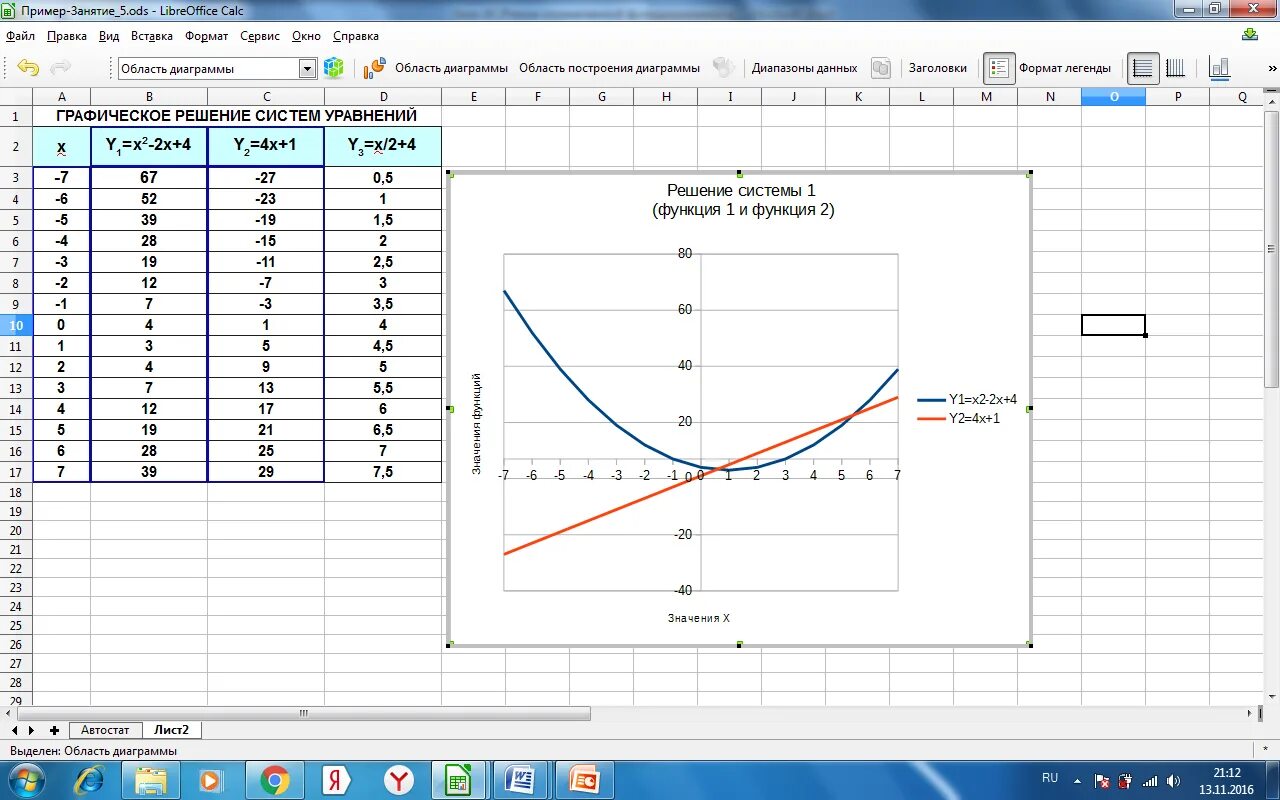Open media player taskbar icon
This screenshot has width=1280, height=800.
coord(212,779)
